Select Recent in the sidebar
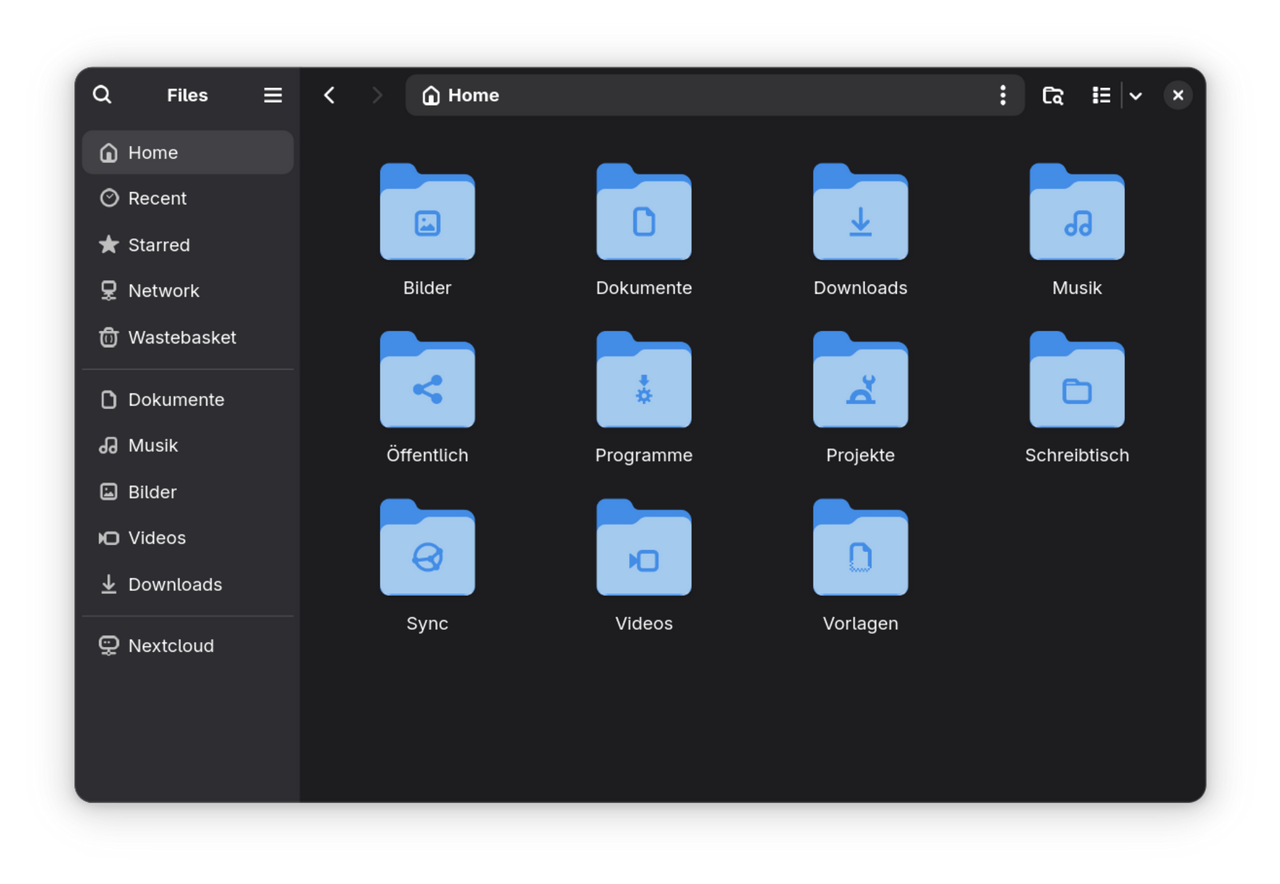1280x884 pixels. click(x=157, y=198)
